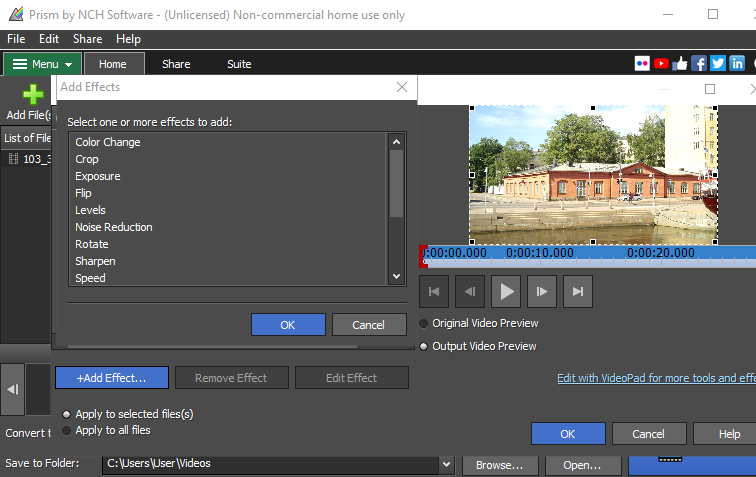Open the YouTube social icon
Screen dimensions: 756x477
661,64
